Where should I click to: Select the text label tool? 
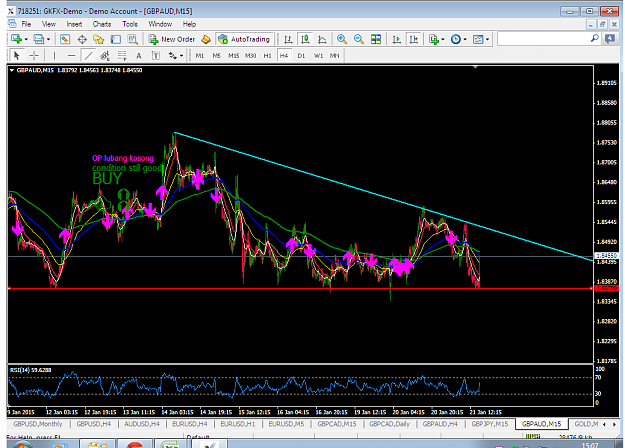pyautogui.click(x=156, y=55)
